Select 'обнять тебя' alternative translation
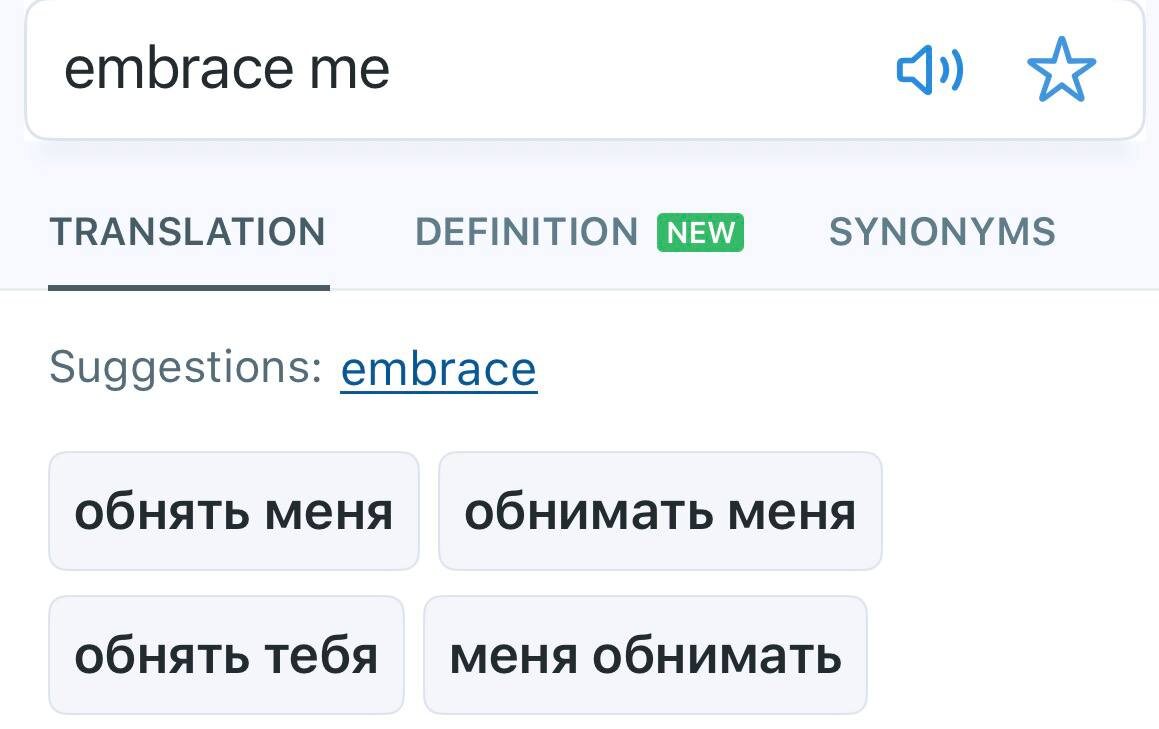The width and height of the screenshot is (1159, 729). tap(226, 654)
